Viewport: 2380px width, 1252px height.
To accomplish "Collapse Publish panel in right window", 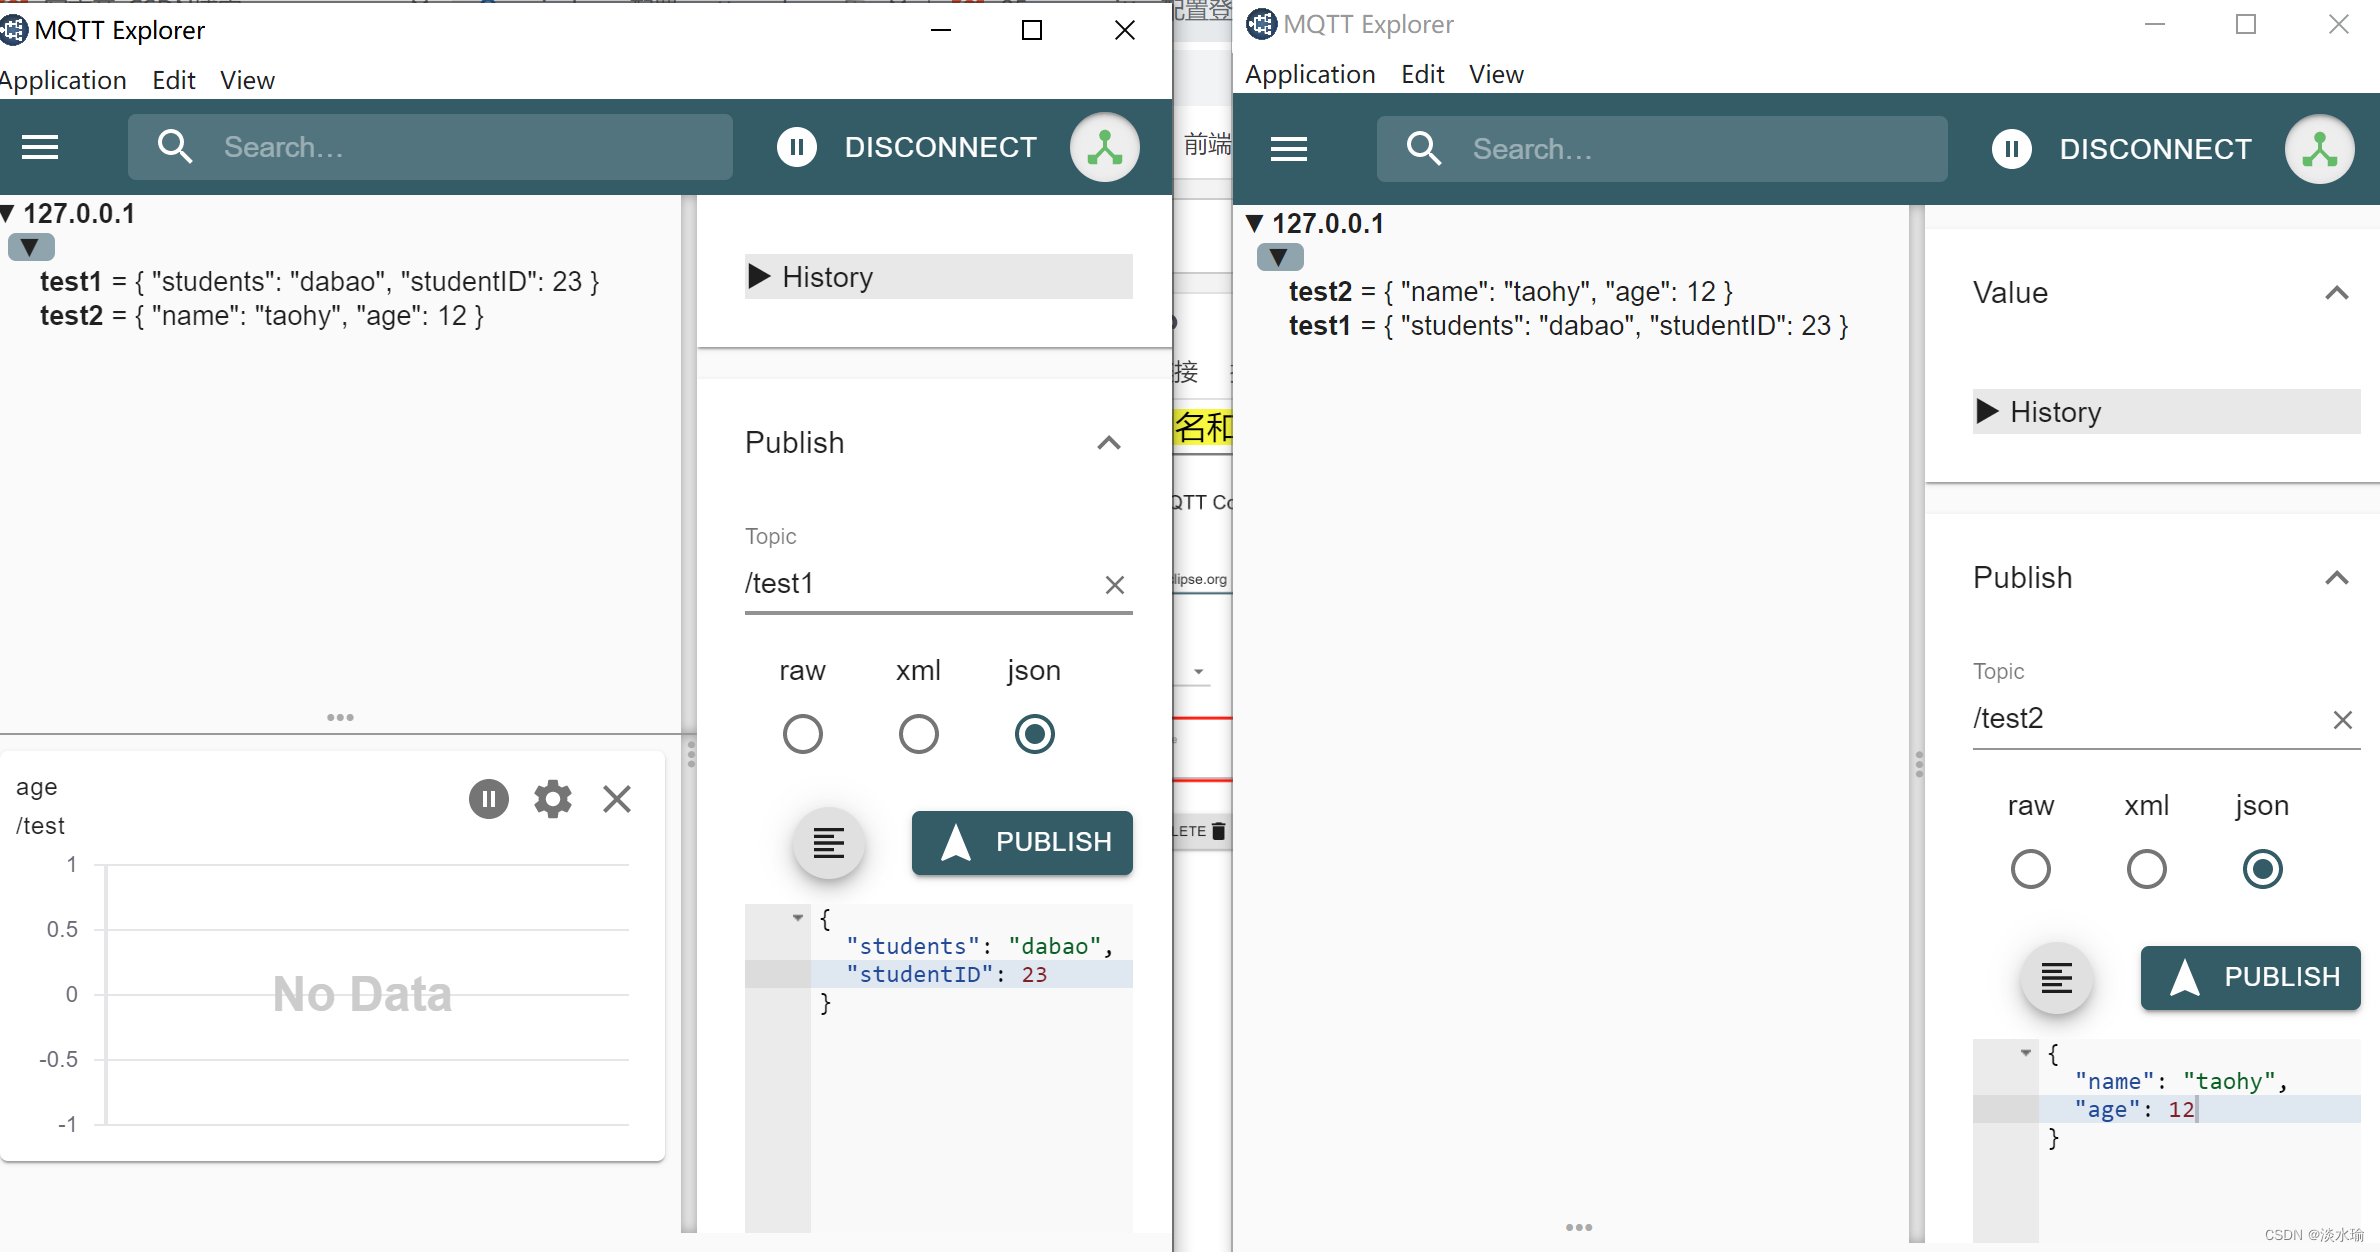I will [2337, 578].
